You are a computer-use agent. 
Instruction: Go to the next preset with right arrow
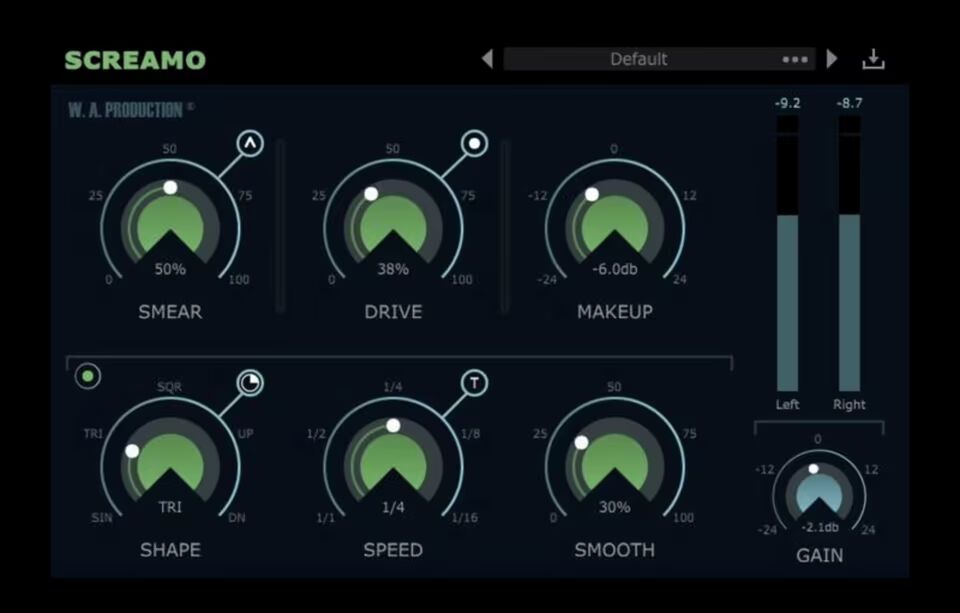(831, 59)
